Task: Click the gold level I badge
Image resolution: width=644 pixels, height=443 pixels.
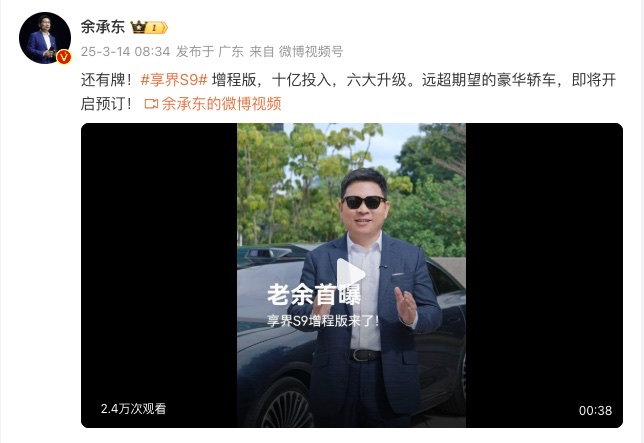Action: [x=157, y=28]
